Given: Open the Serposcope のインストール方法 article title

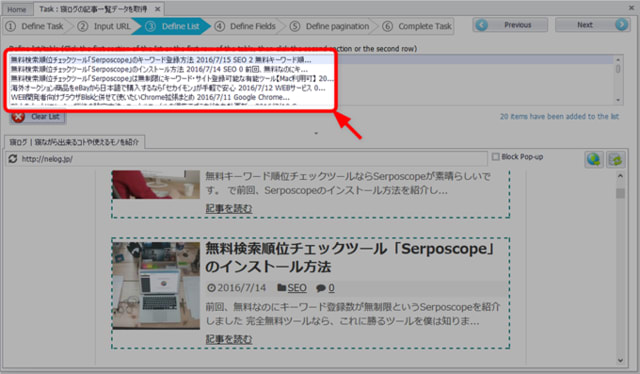Looking at the screenshot, I should pos(350,258).
